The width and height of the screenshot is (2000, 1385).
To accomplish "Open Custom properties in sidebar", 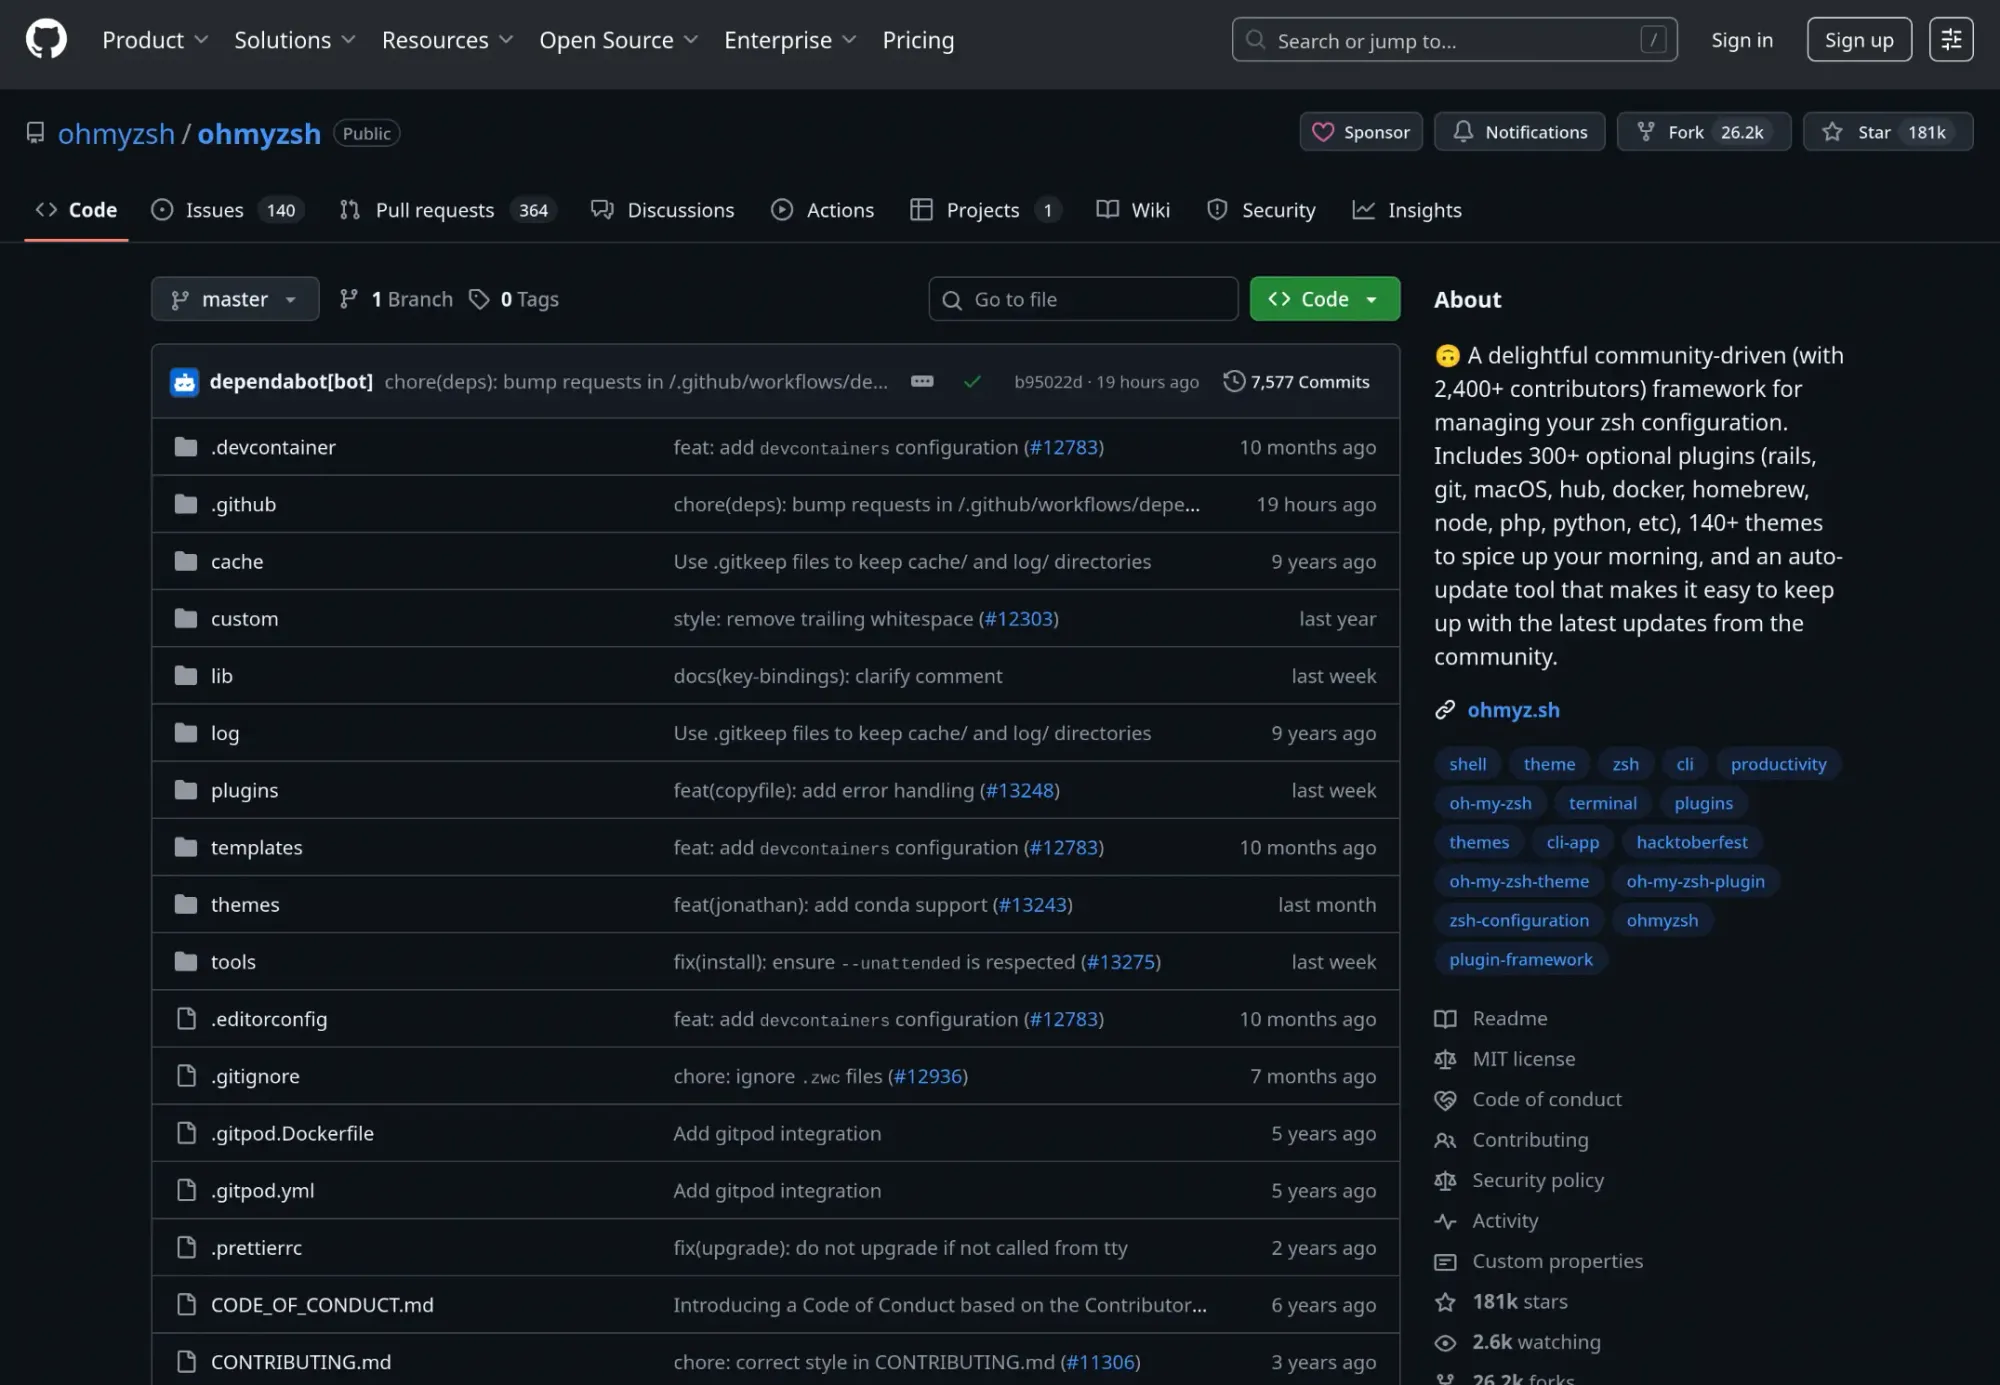I will 1556,1261.
